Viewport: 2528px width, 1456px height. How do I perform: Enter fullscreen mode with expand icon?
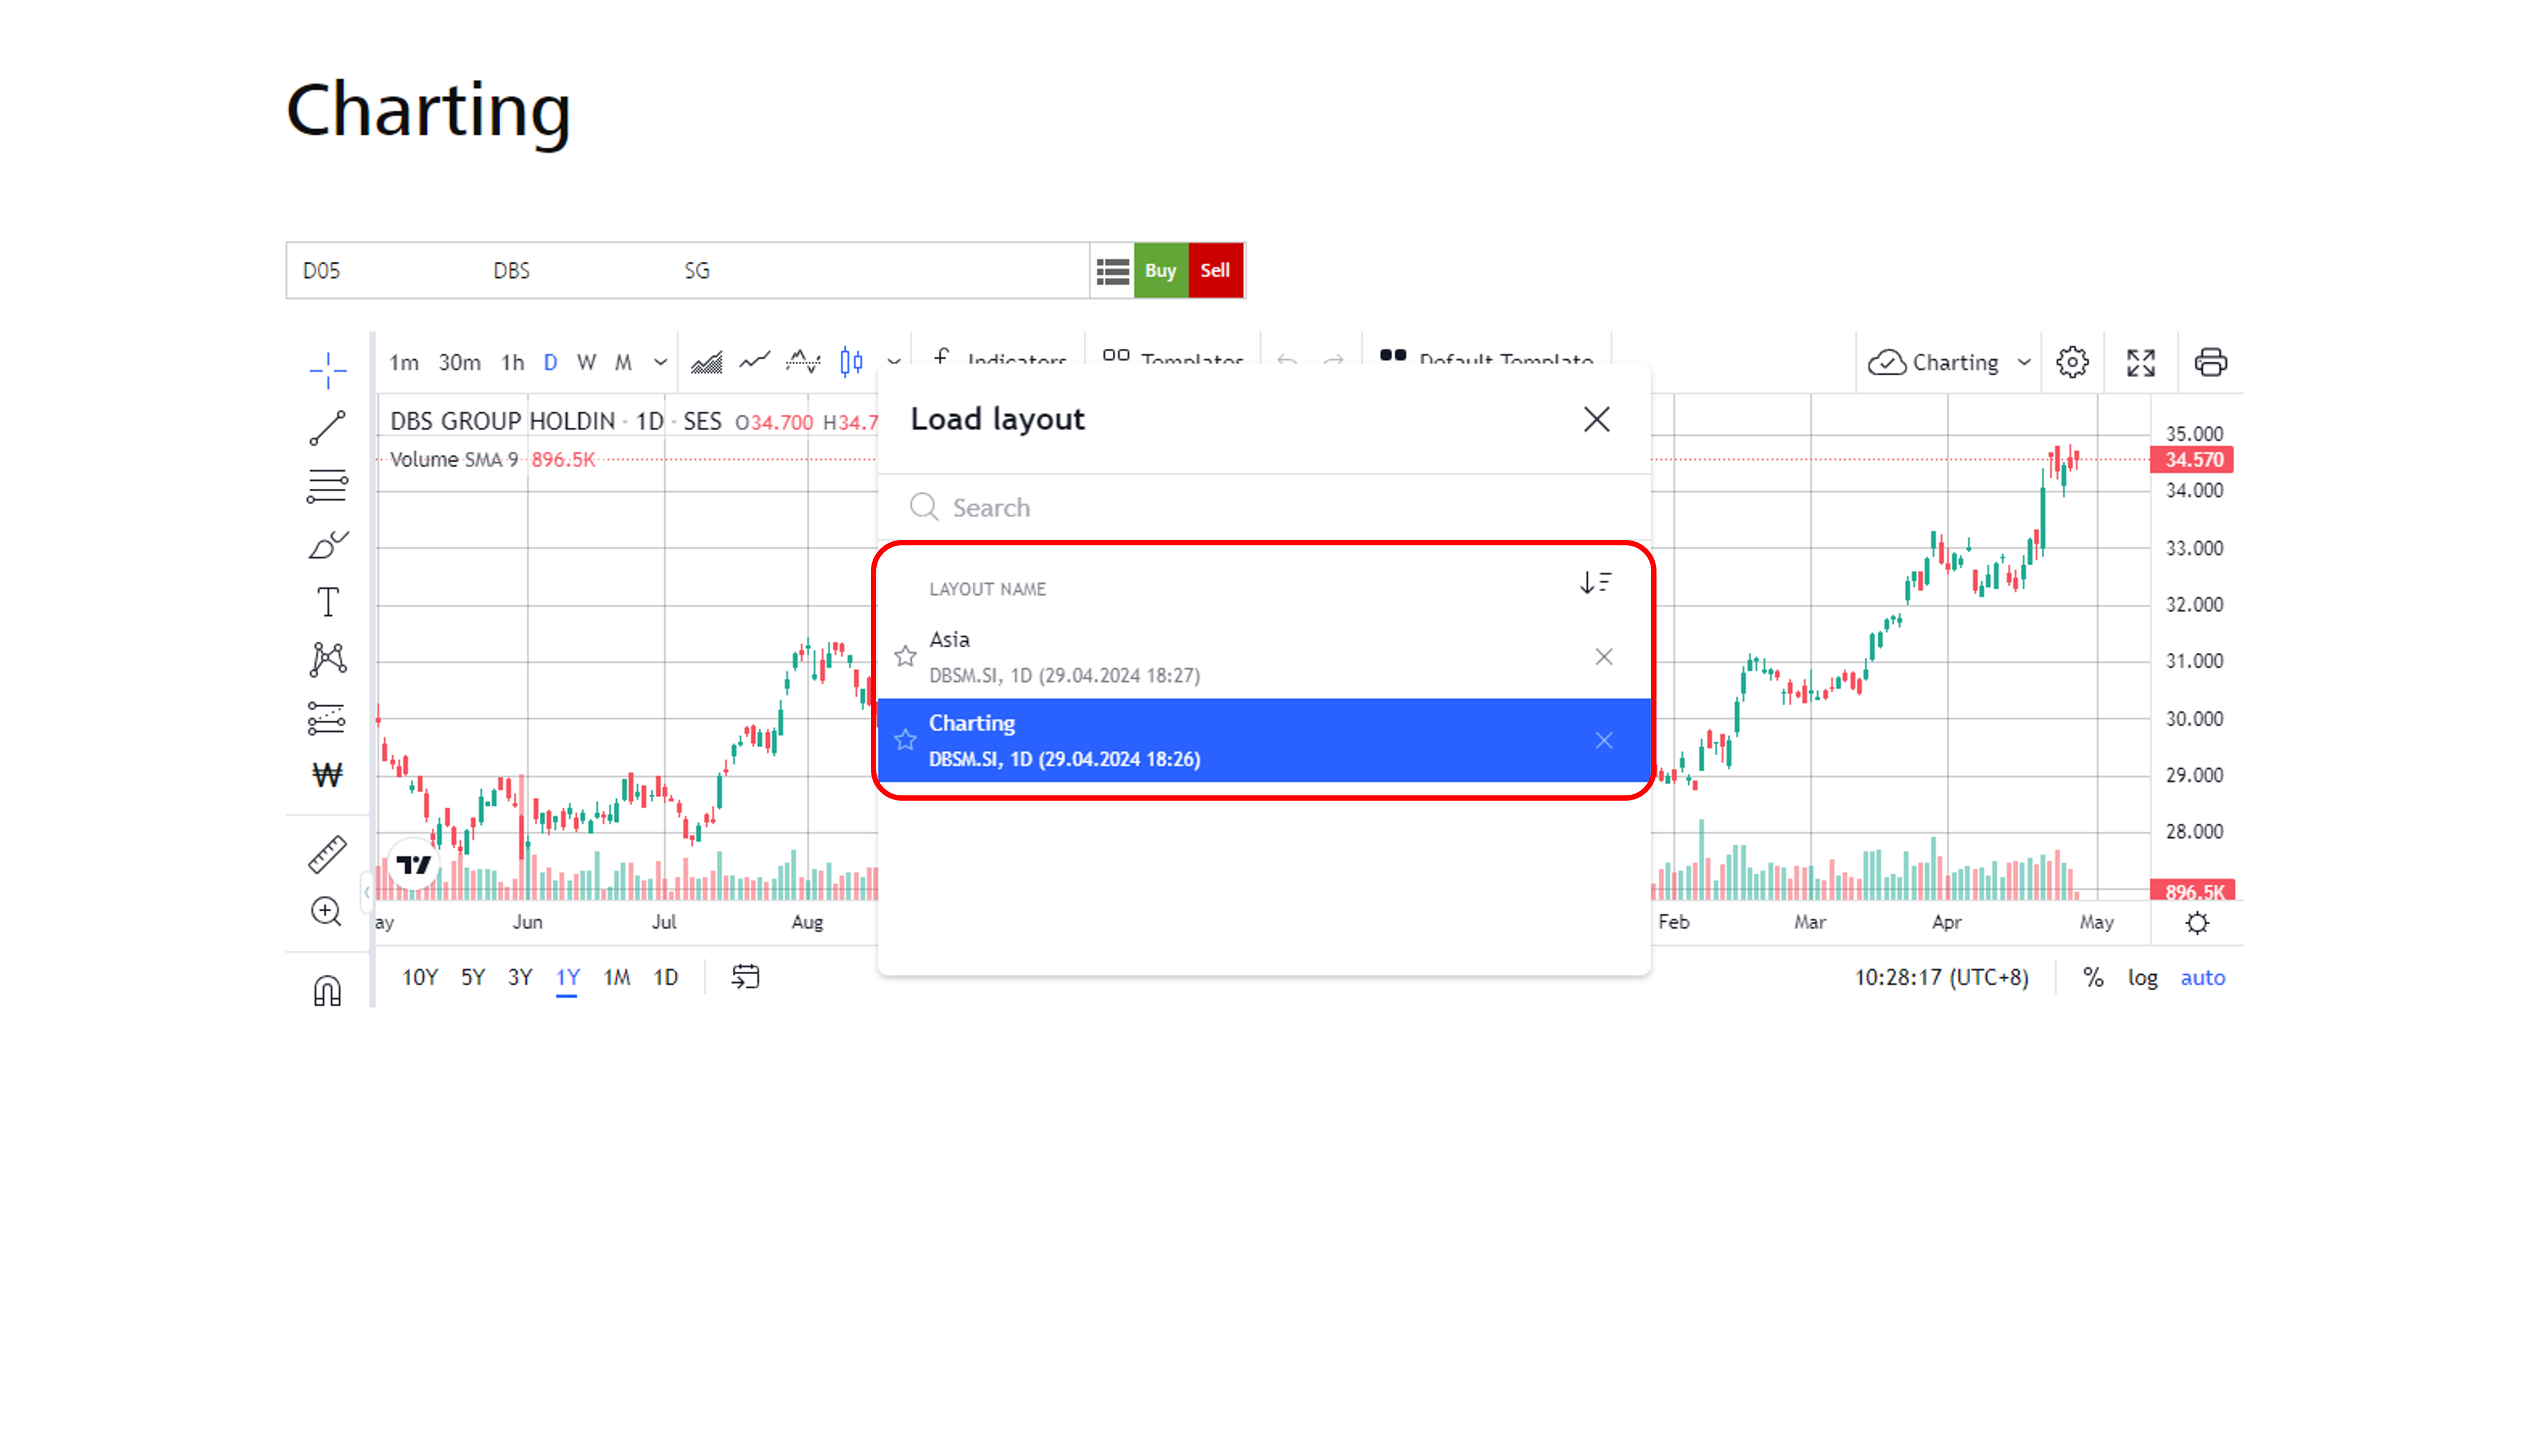pos(2141,362)
